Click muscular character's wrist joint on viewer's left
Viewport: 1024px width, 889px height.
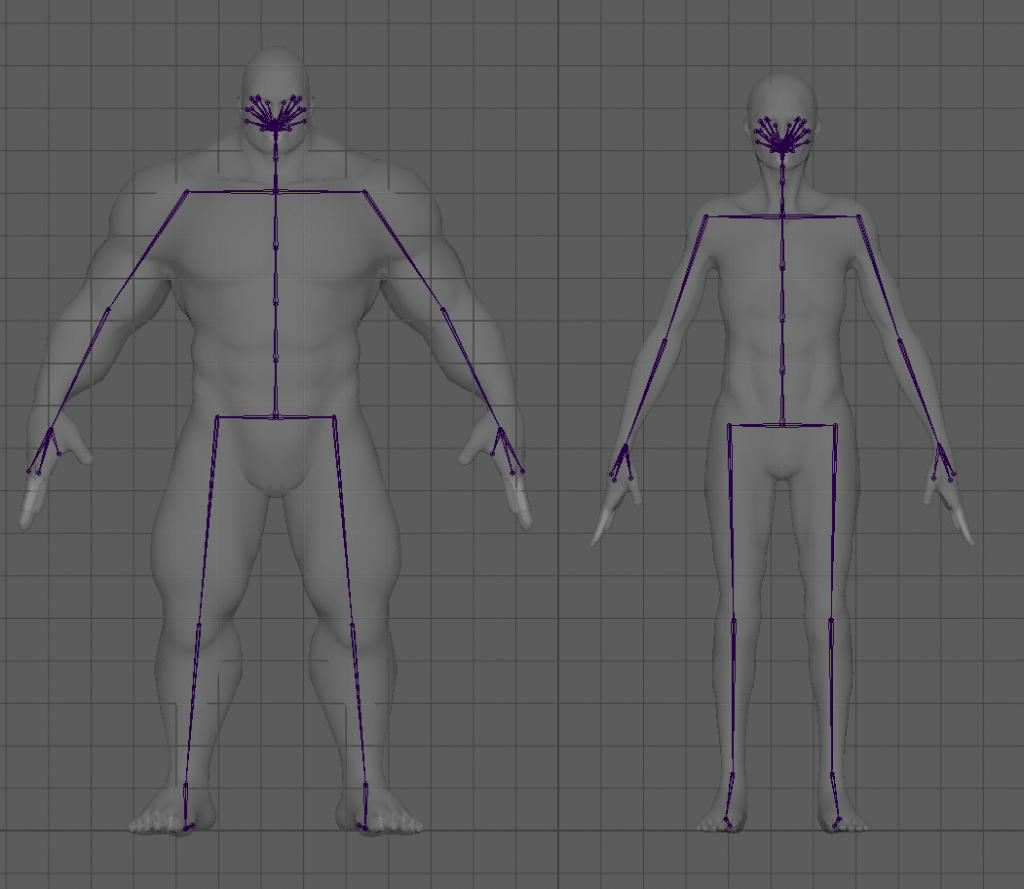point(50,430)
